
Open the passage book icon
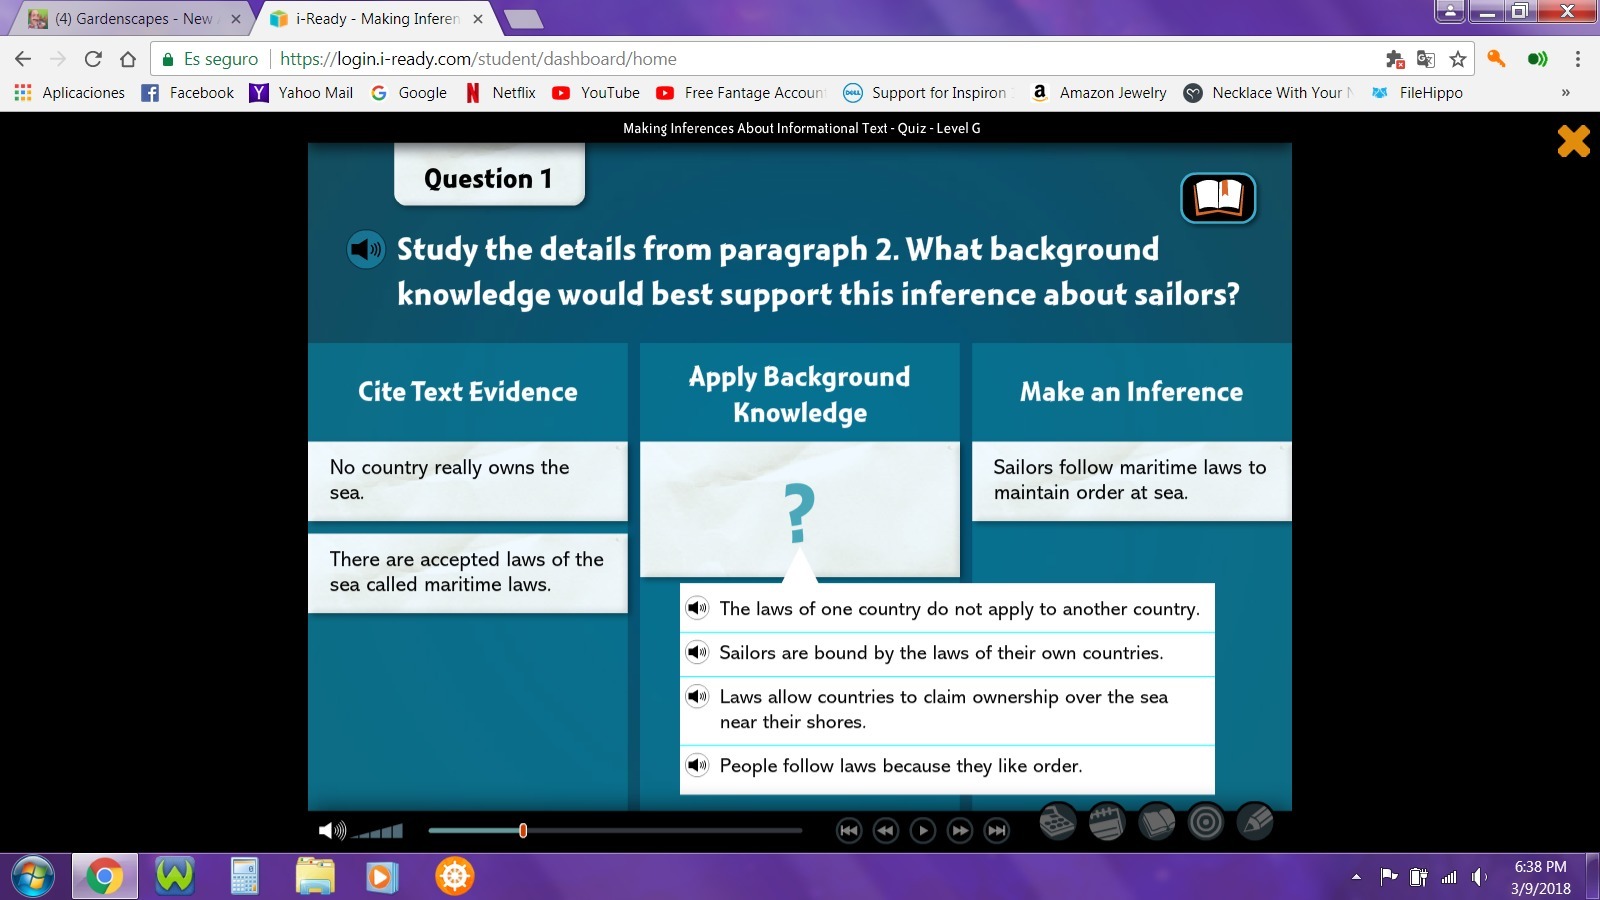(x=1218, y=198)
